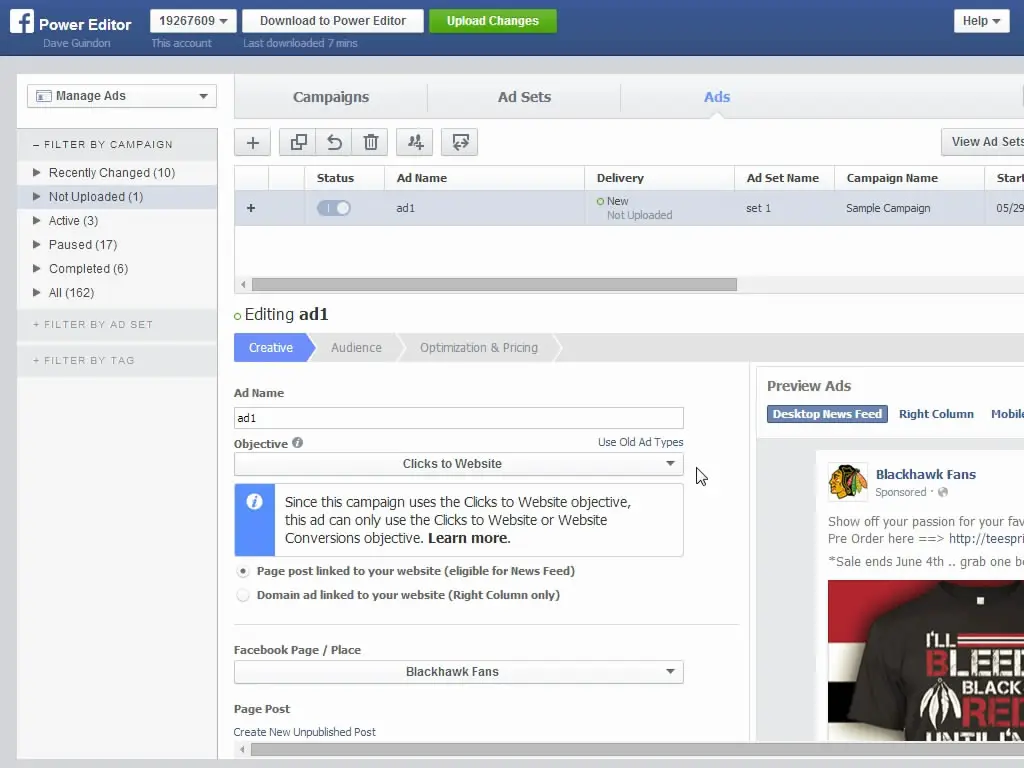
Task: Open the 19267609 account dropdown
Action: click(x=193, y=21)
